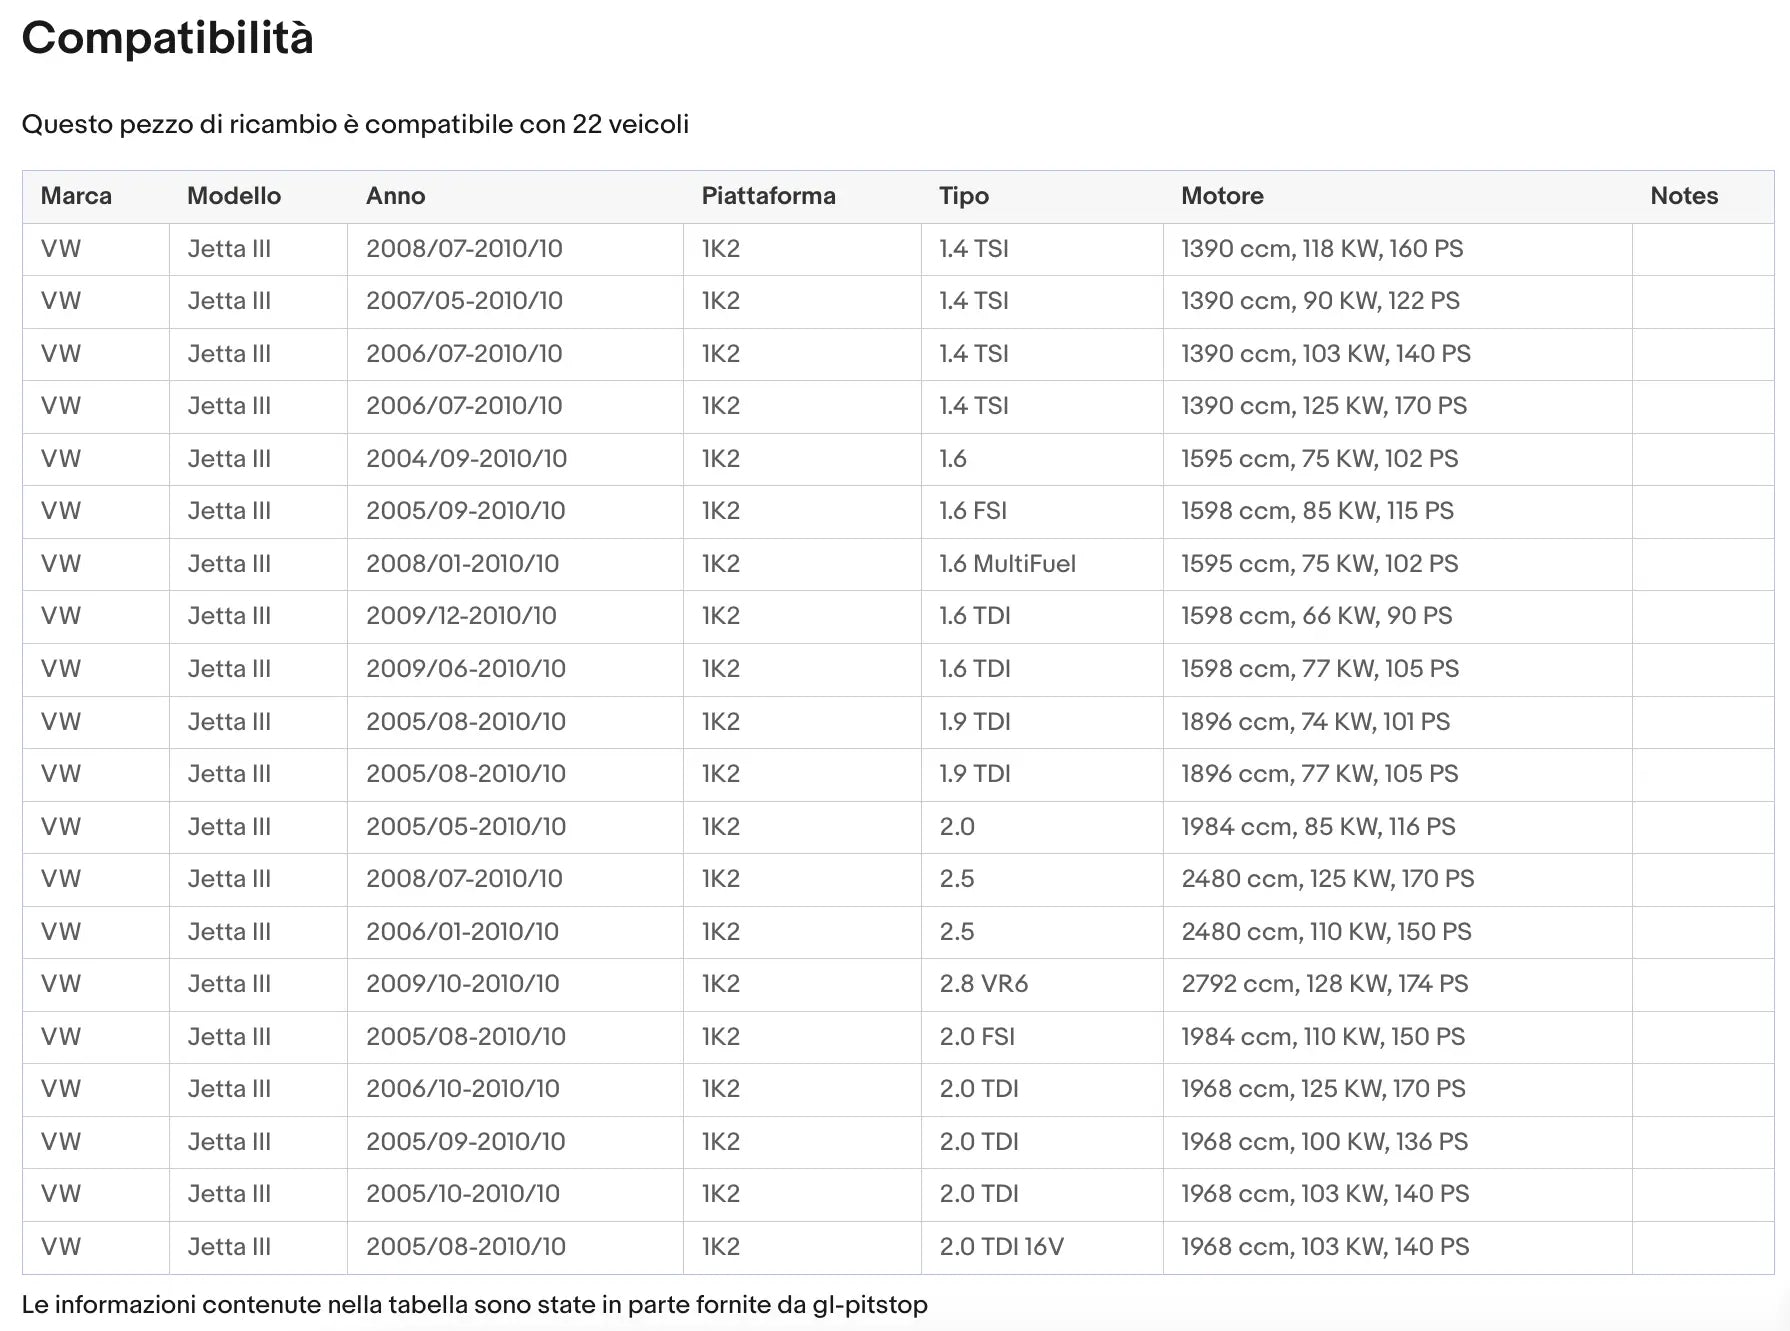The width and height of the screenshot is (1790, 1331).
Task: Click the gl-pitstop information footer text
Action: coord(474,1305)
